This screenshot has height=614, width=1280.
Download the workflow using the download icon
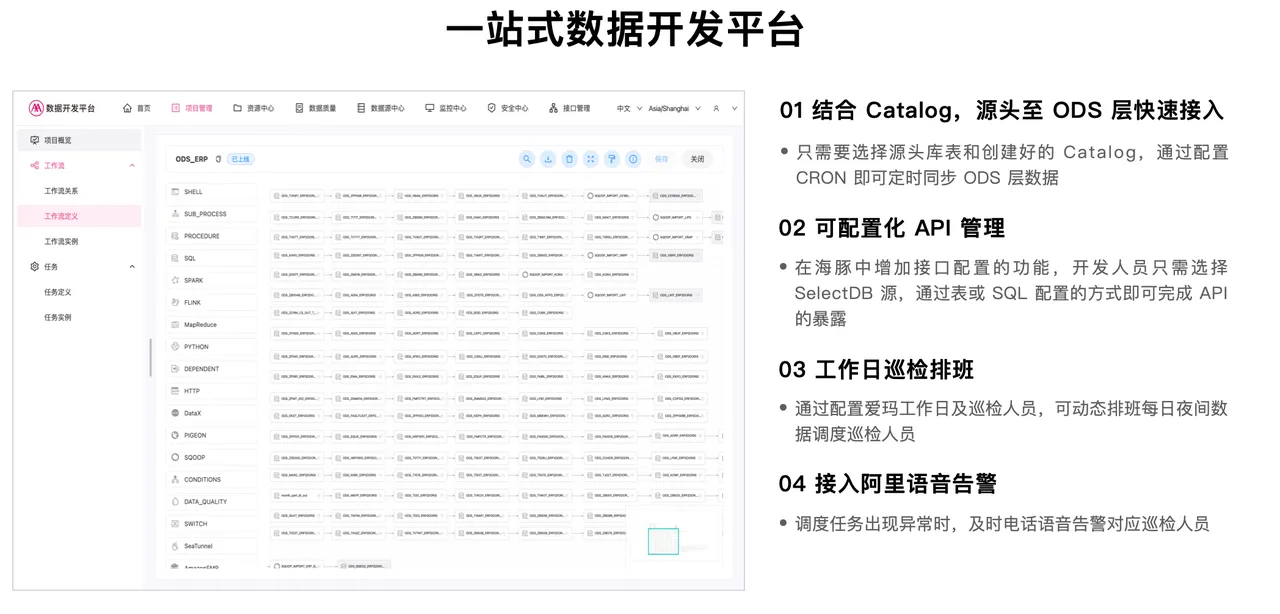[x=548, y=159]
